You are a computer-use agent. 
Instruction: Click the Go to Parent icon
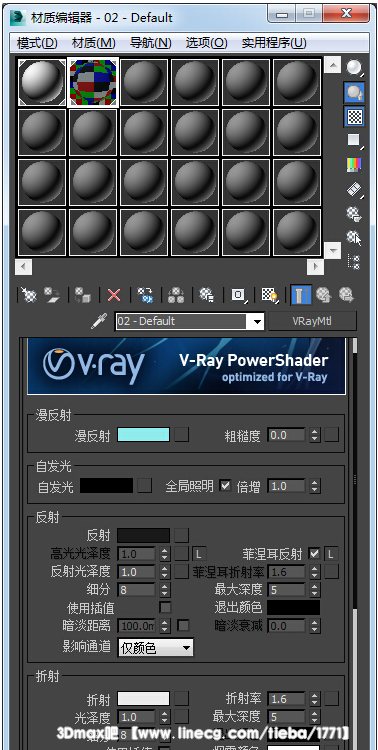tap(324, 295)
